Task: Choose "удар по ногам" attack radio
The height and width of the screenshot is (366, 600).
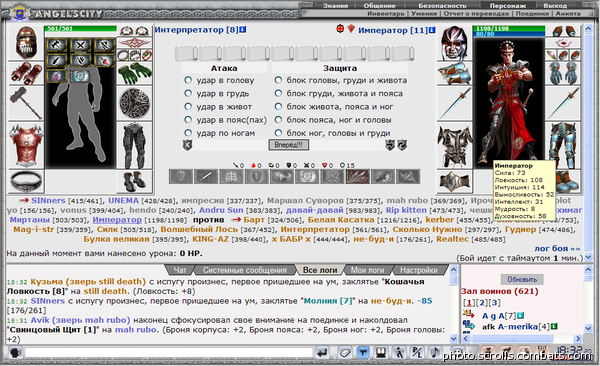Action: coord(188,133)
